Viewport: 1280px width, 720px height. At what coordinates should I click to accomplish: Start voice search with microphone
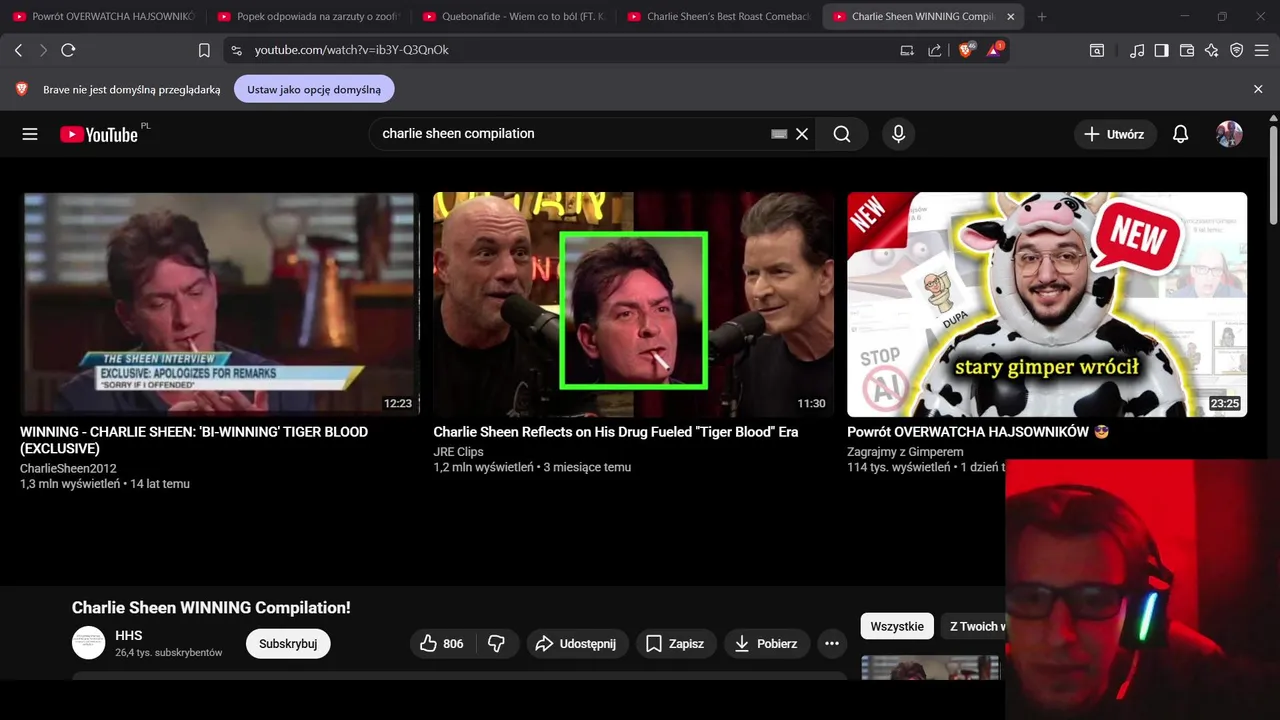tap(898, 134)
